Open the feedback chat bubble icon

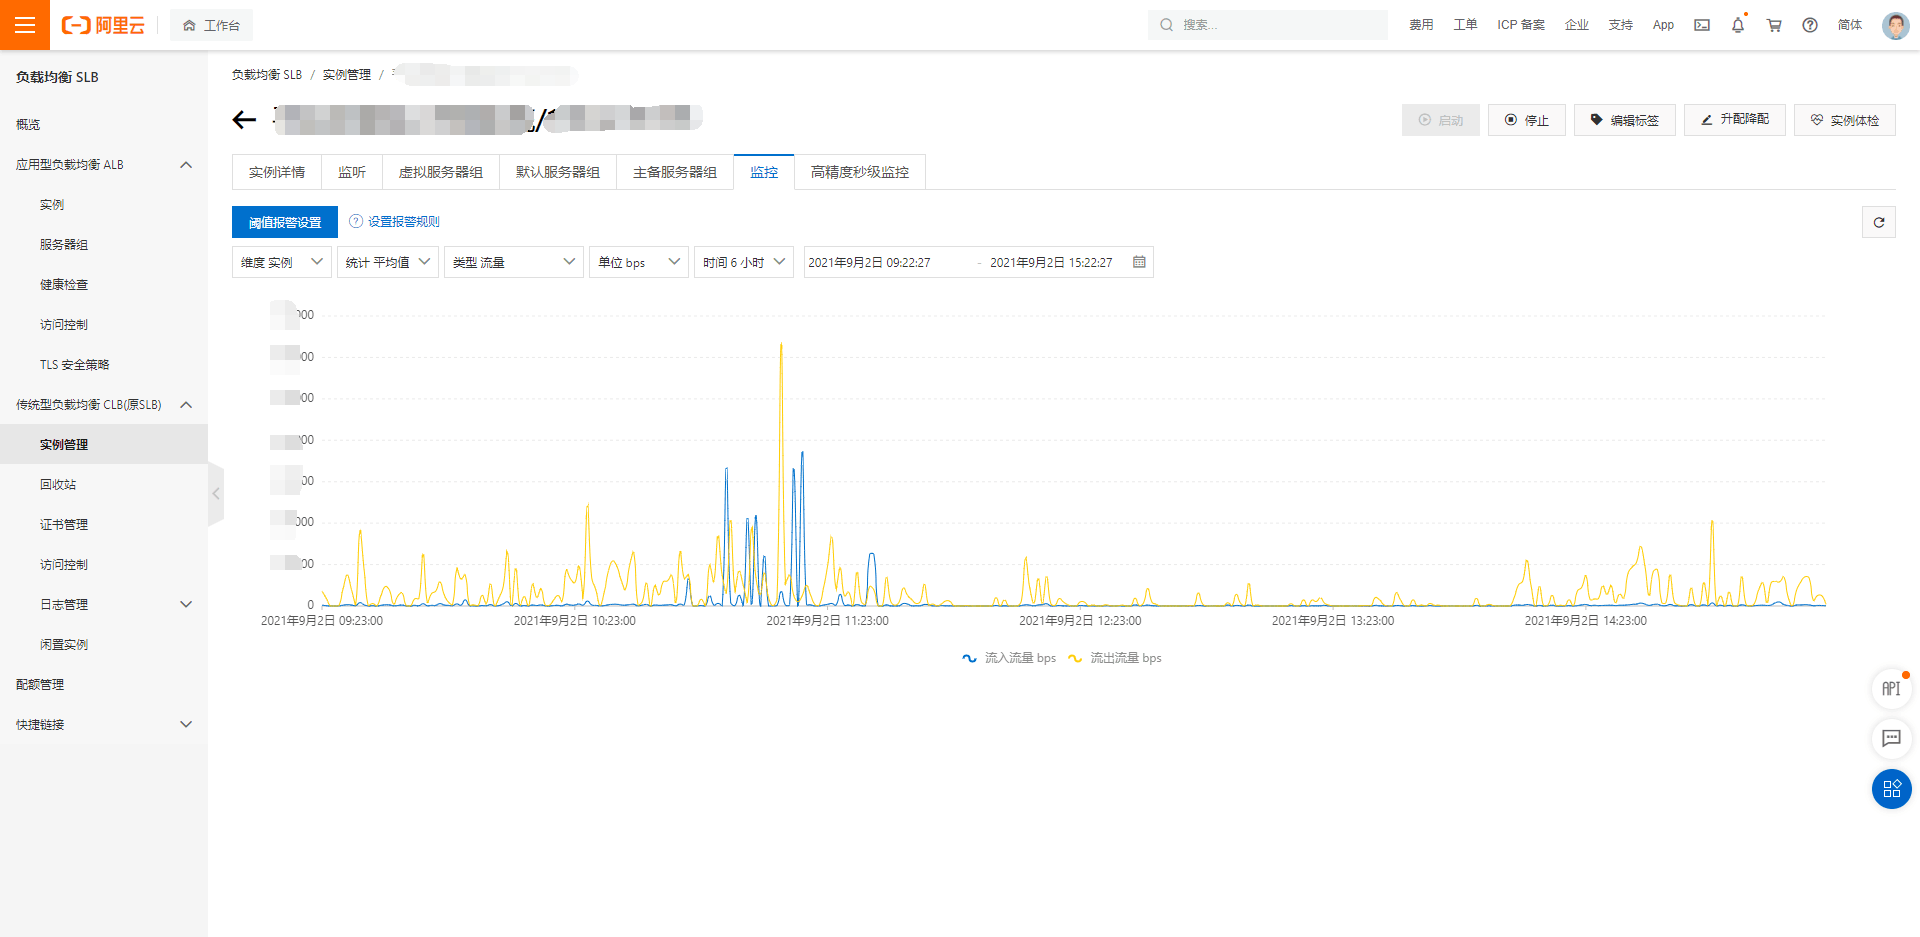1891,738
